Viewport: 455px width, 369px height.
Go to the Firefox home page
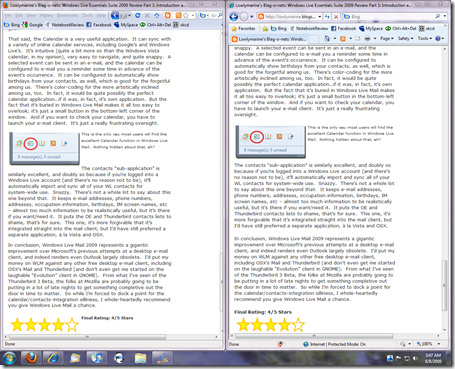pos(157,15)
